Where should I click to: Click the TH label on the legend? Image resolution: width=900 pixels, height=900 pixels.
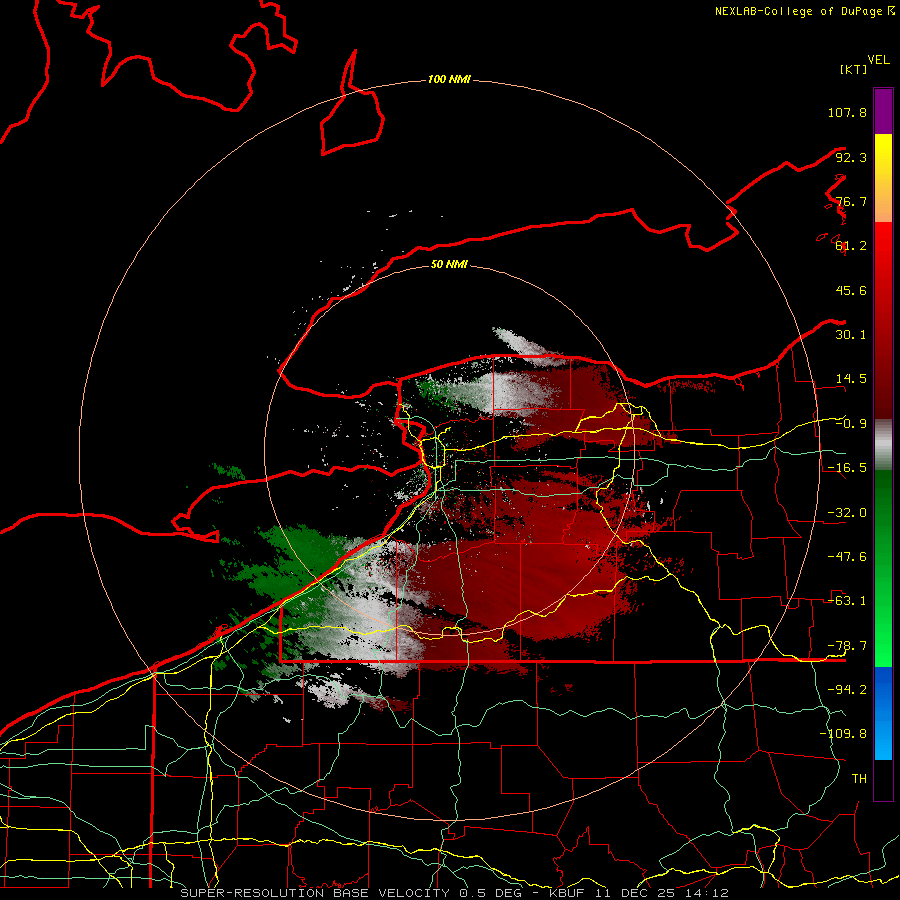tap(859, 779)
